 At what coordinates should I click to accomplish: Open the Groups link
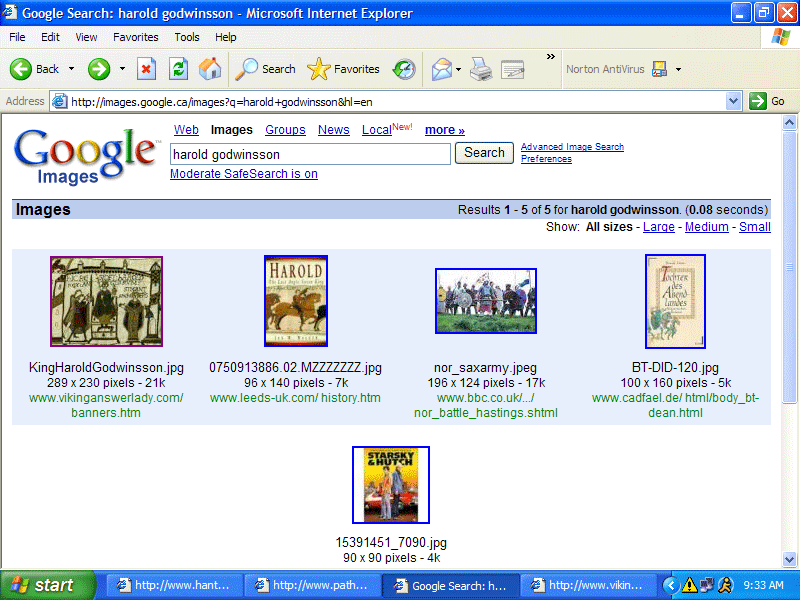tap(285, 130)
